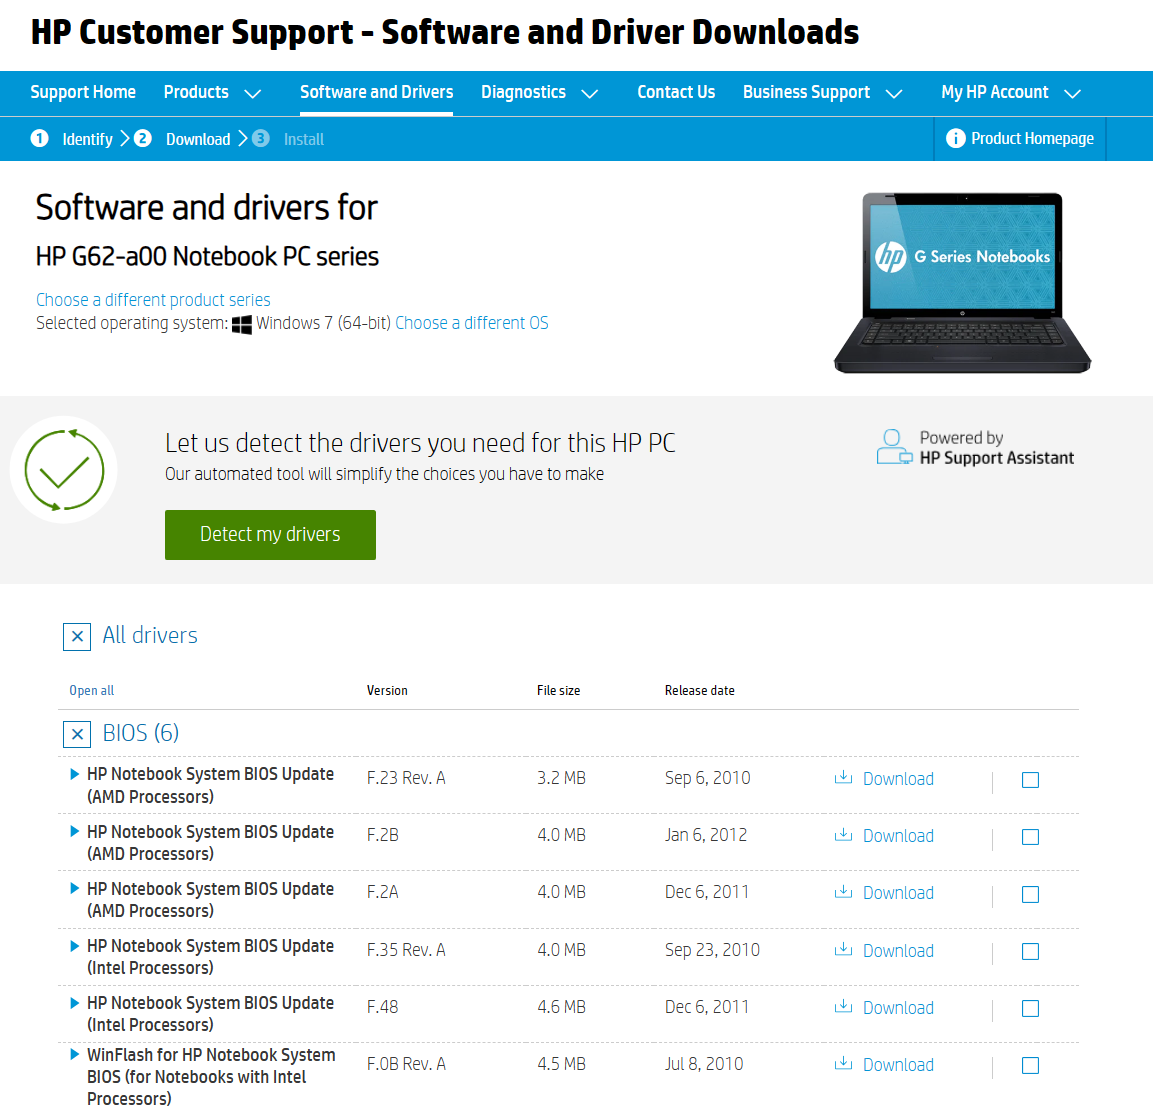Download the F.2A BIOS update
1153x1110 pixels.
point(898,893)
